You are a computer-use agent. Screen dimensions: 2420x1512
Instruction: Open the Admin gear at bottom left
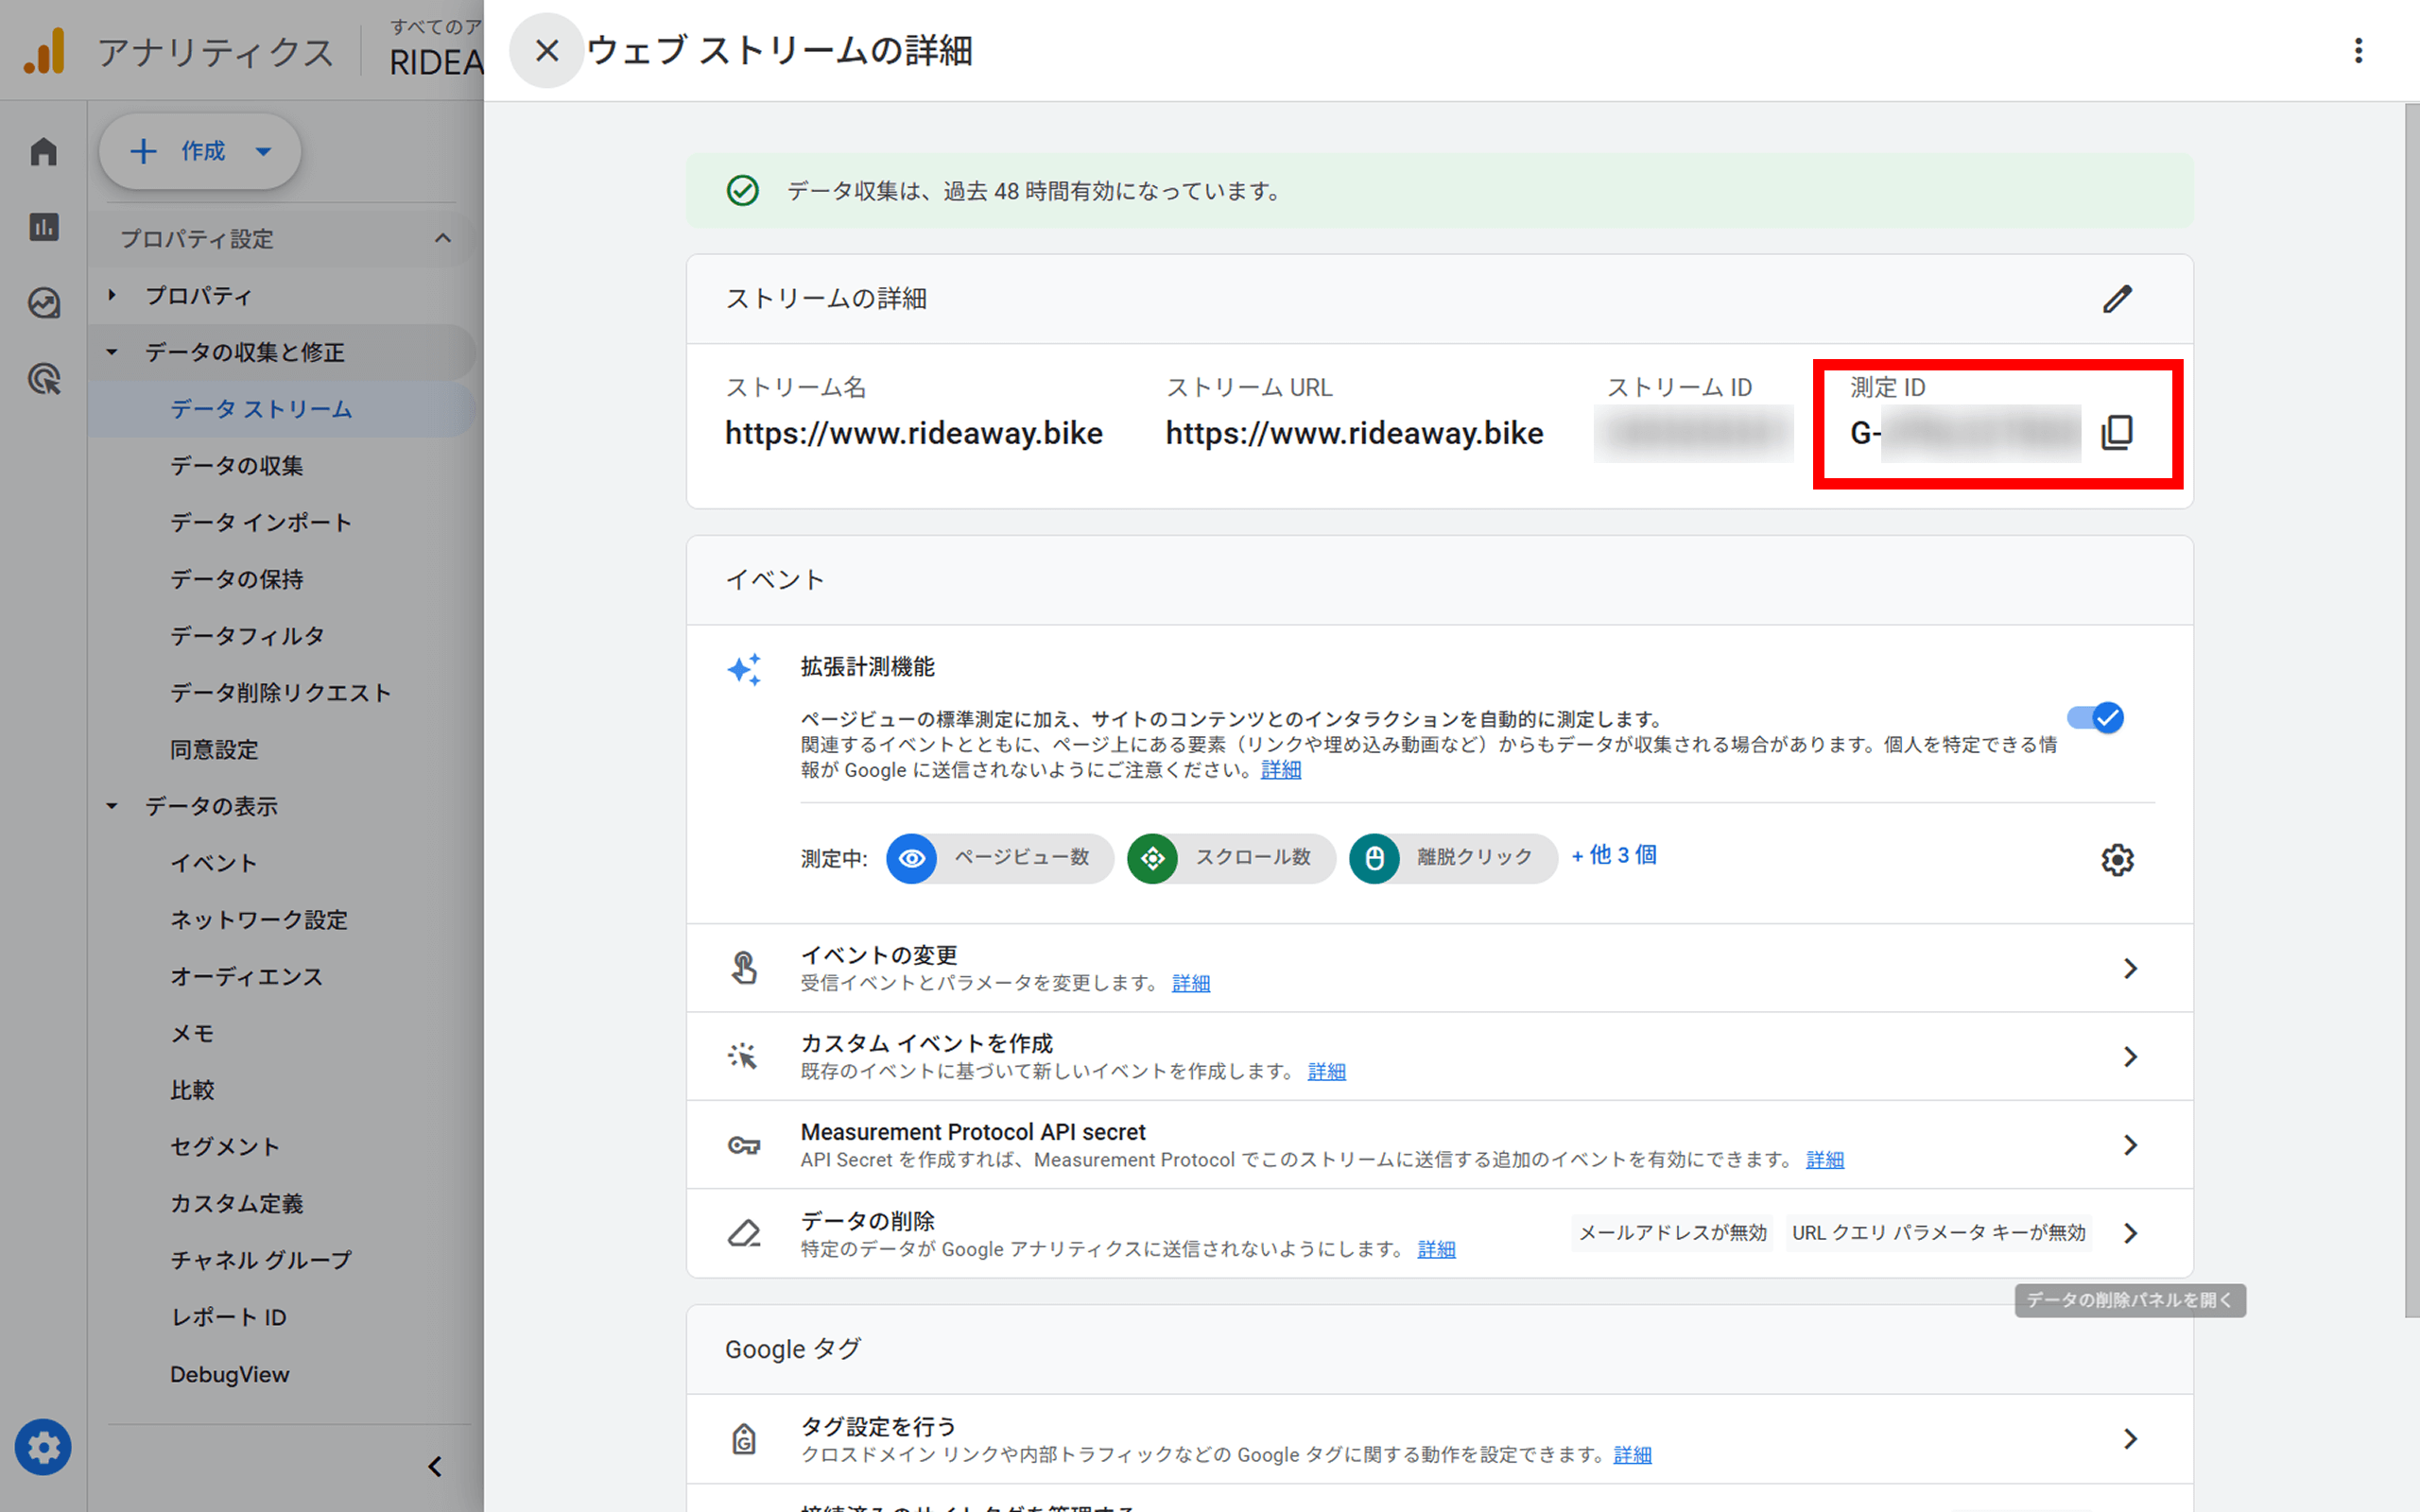[x=42, y=1447]
